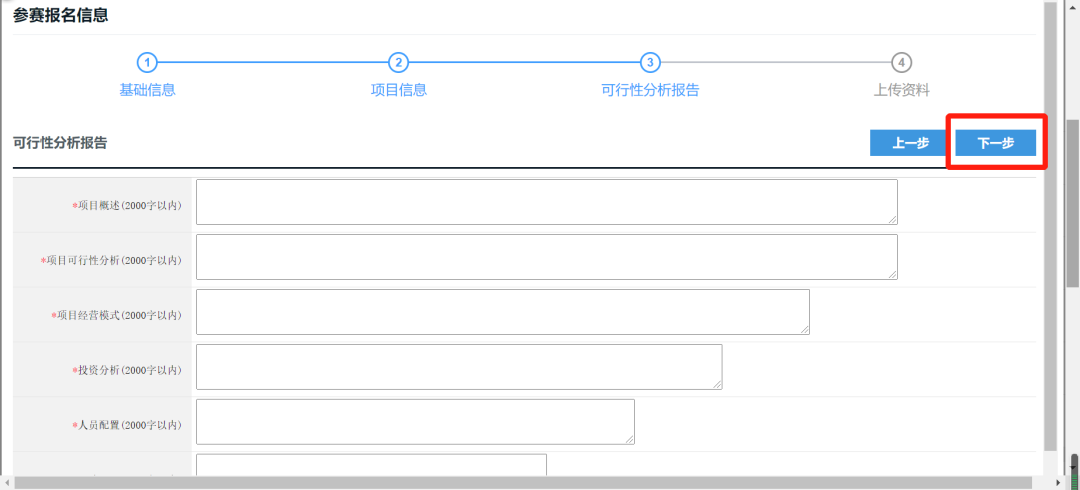Focus the 项目经营模式 text area
The height and width of the screenshot is (490, 1080).
pyautogui.click(x=502, y=312)
